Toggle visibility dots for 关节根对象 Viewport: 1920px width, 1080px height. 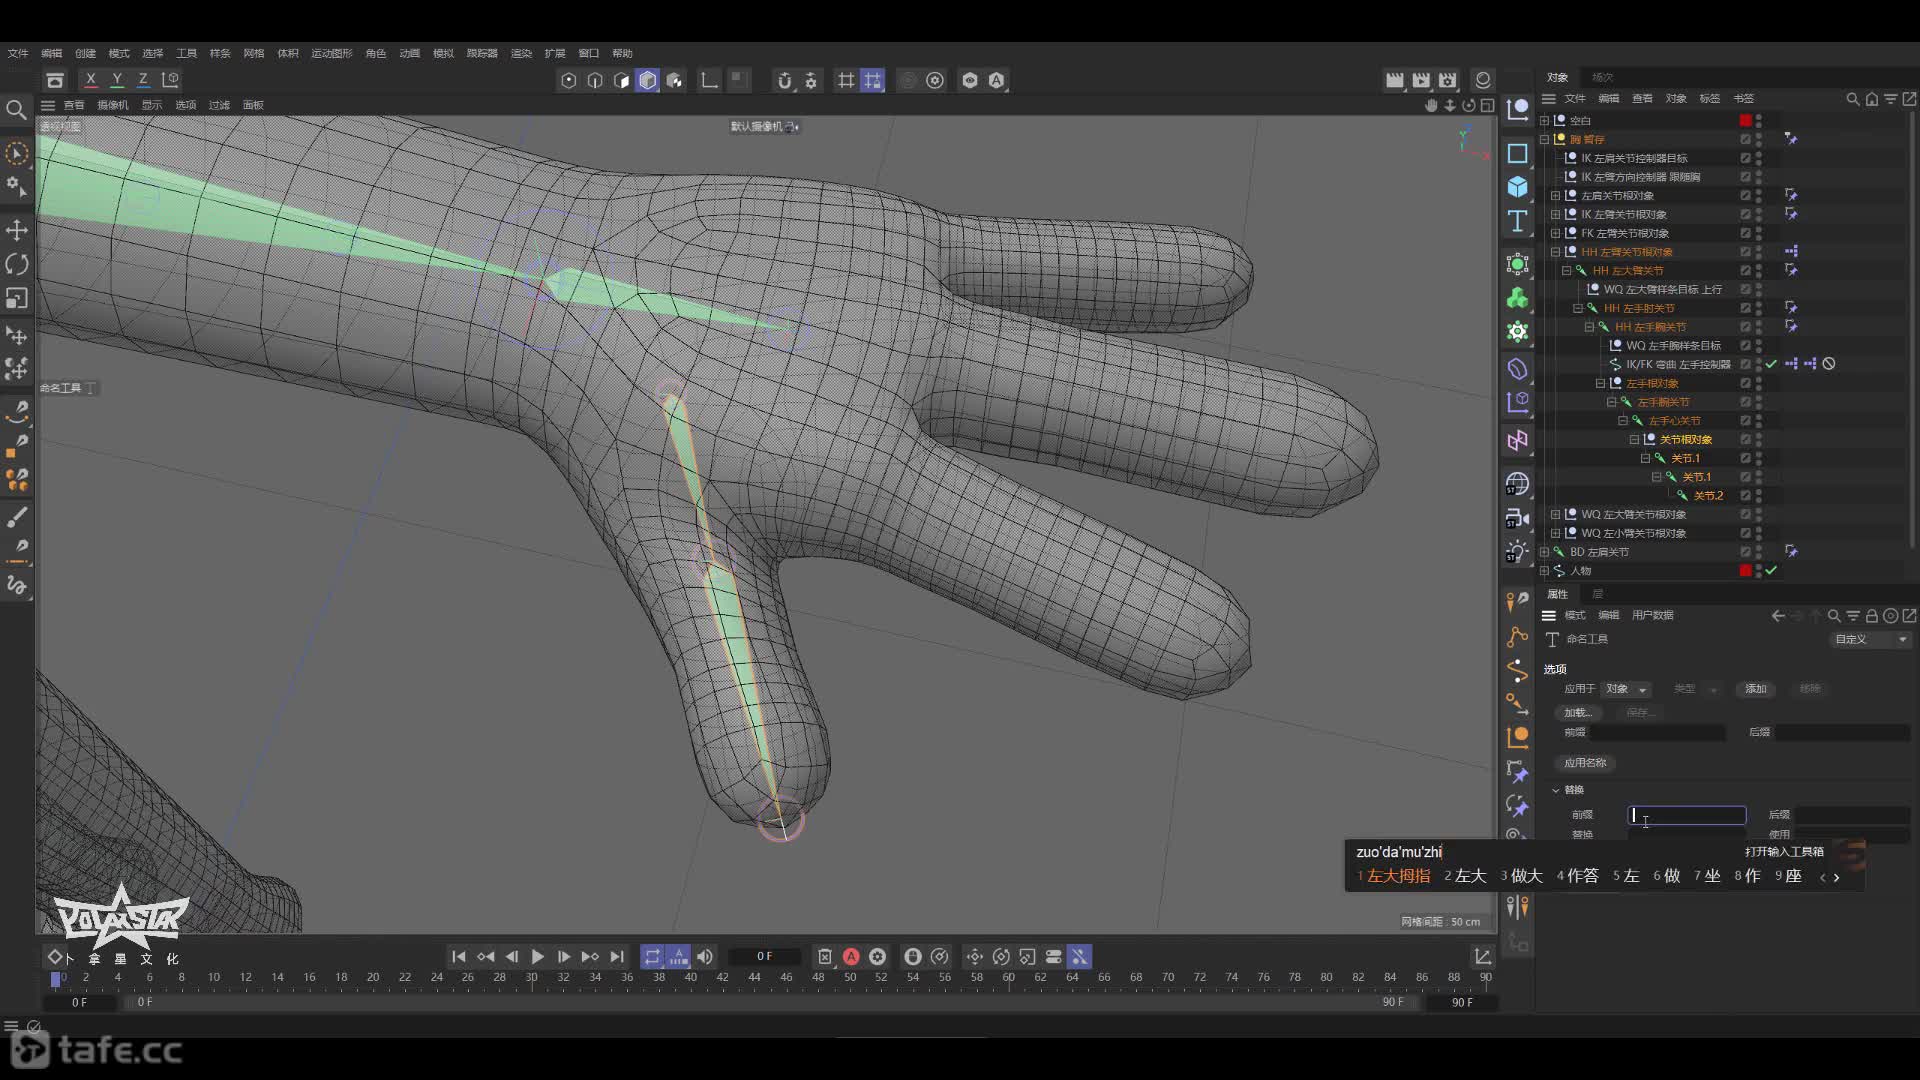click(x=1759, y=439)
